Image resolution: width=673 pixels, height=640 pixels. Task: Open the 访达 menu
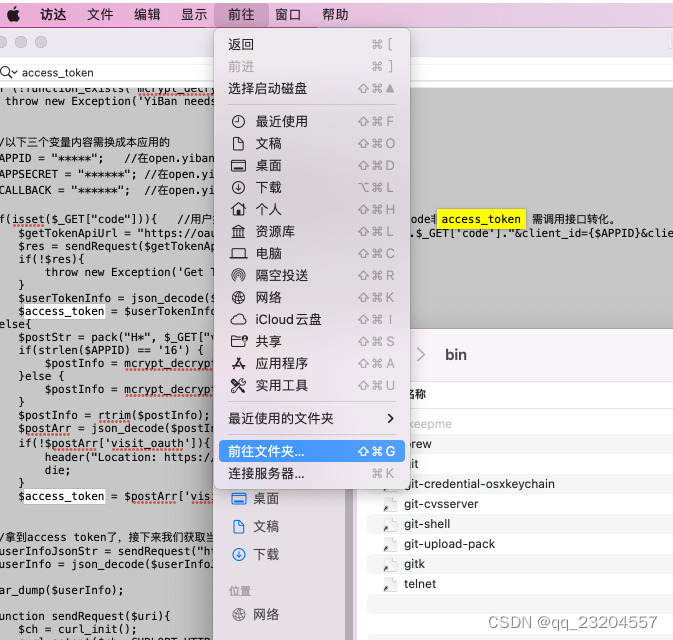coord(53,15)
